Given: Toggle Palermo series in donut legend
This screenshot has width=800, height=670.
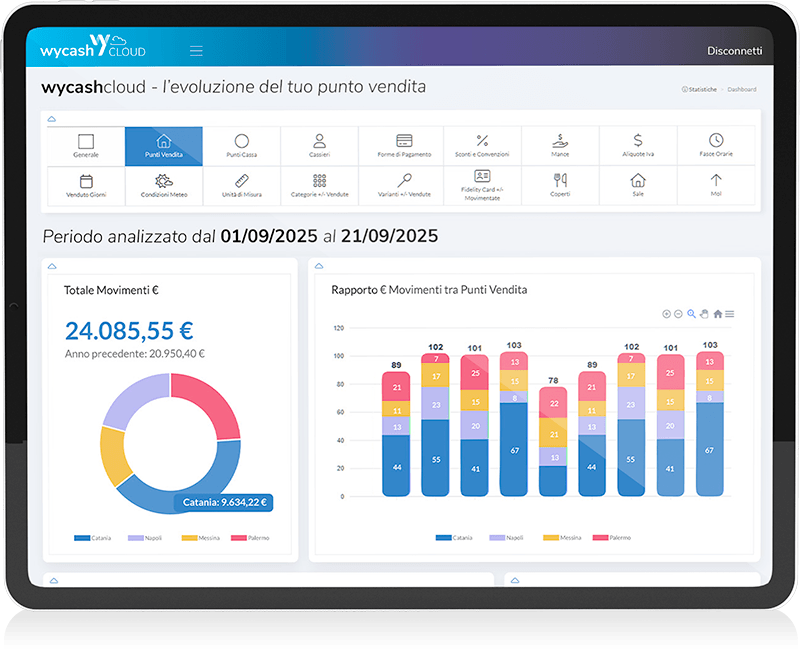Looking at the screenshot, I should [250, 538].
